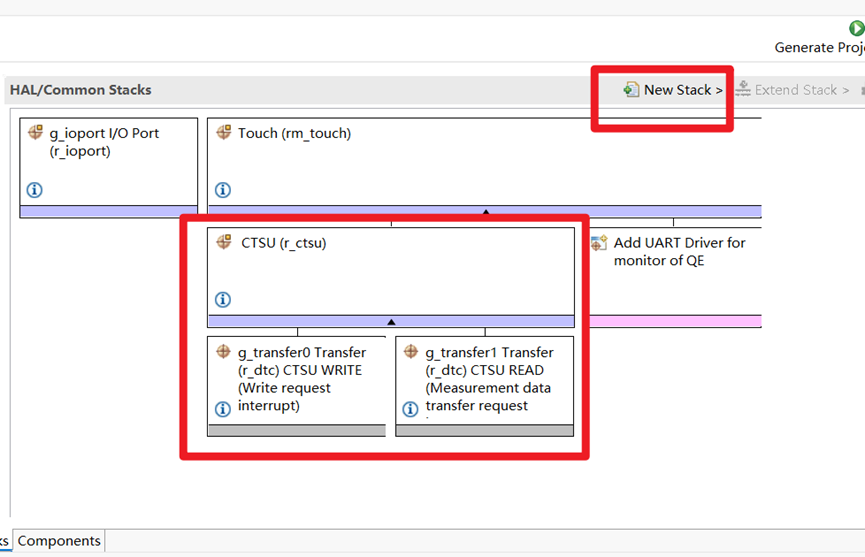Select the g_ioport I/O Port module icon
Screen dimensions: 865x557
(35, 132)
